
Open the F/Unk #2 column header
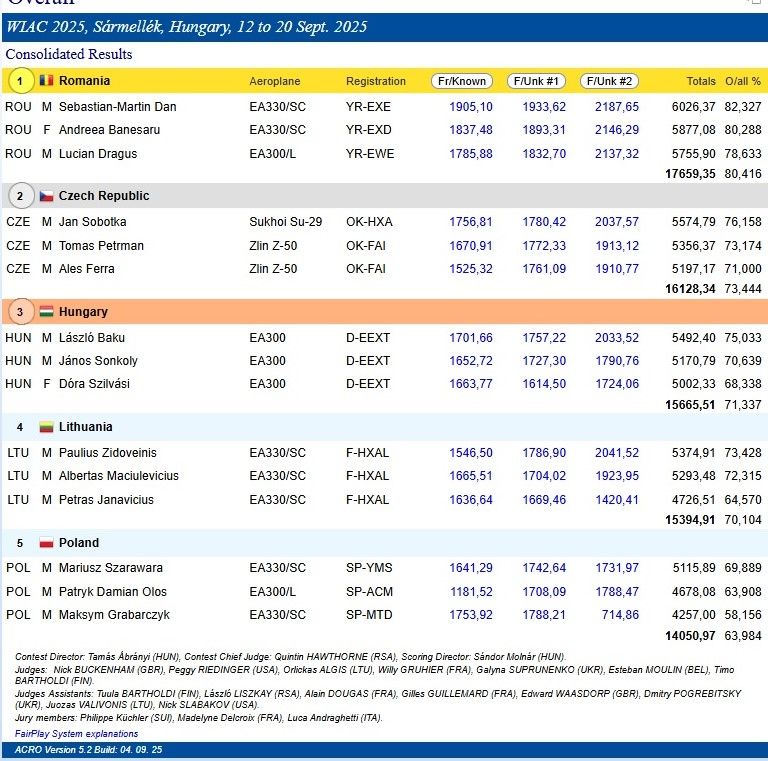609,81
